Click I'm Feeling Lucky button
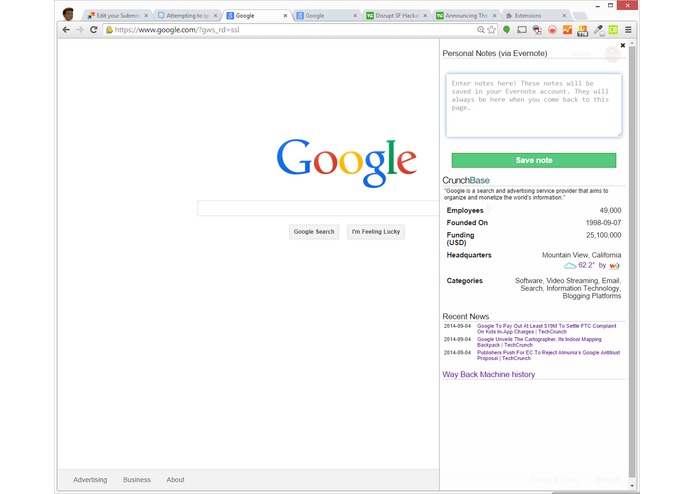This screenshot has height=494, width=695. [x=376, y=232]
